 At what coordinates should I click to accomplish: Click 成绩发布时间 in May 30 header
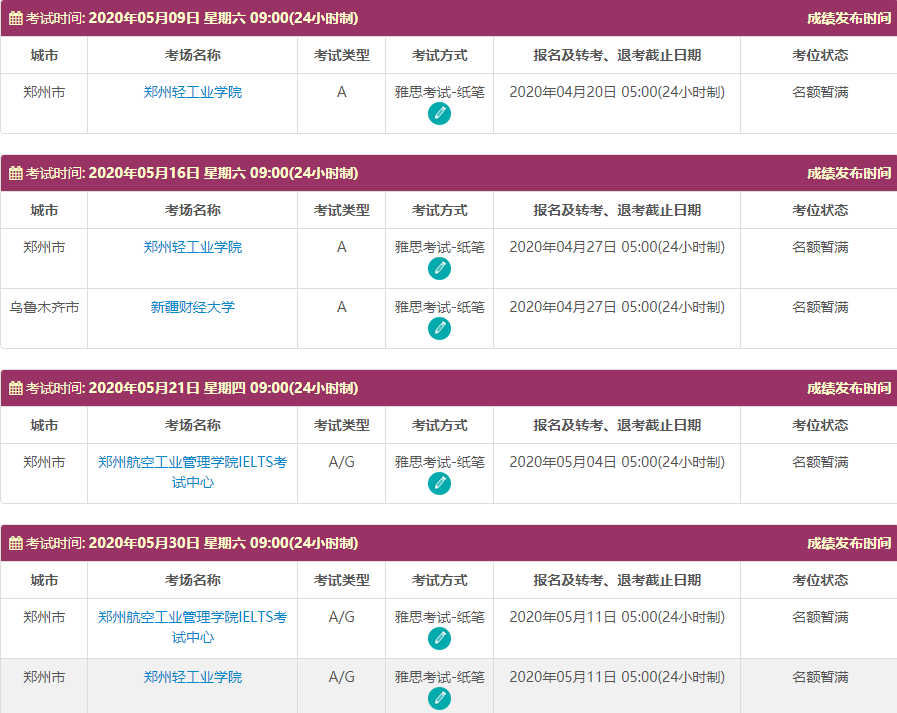point(849,543)
